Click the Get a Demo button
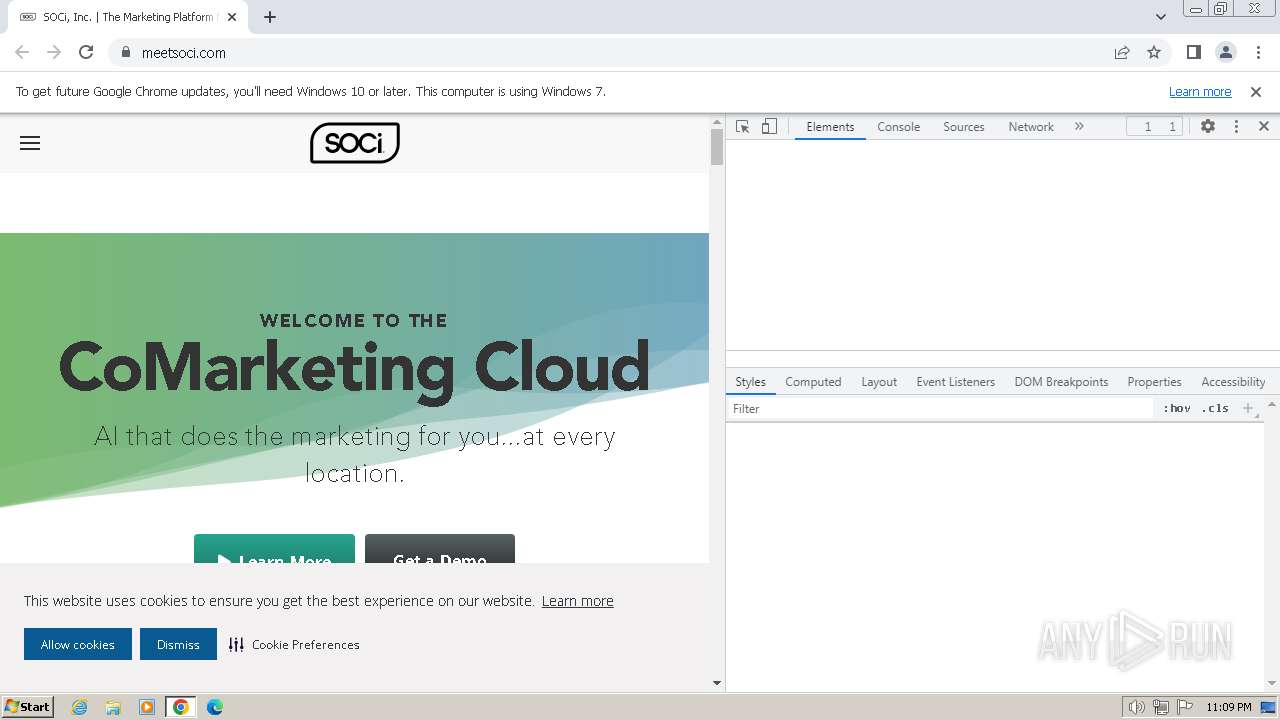Viewport: 1280px width, 720px height. (440, 549)
